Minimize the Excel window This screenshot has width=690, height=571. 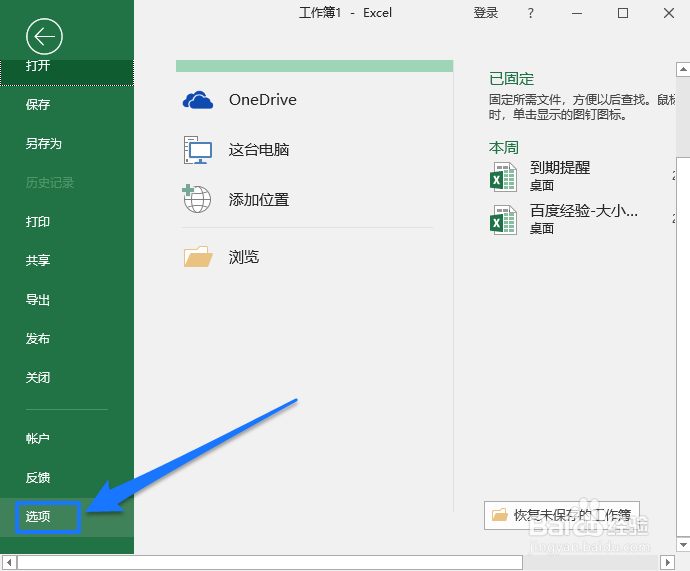pyautogui.click(x=577, y=13)
